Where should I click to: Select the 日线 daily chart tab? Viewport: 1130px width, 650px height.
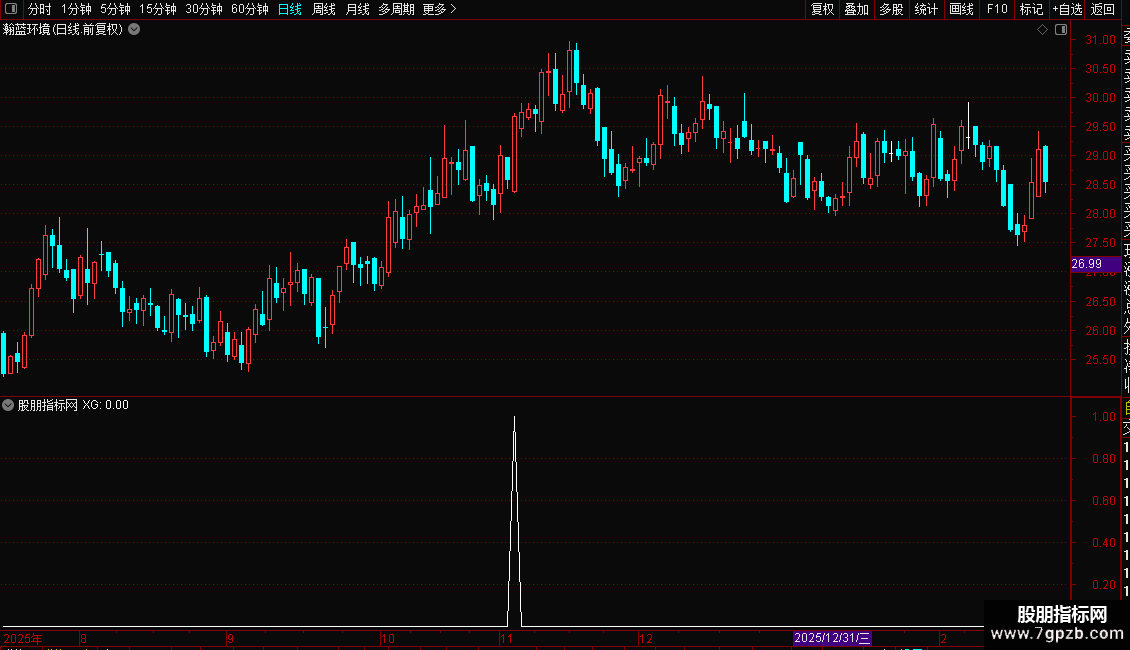290,9
